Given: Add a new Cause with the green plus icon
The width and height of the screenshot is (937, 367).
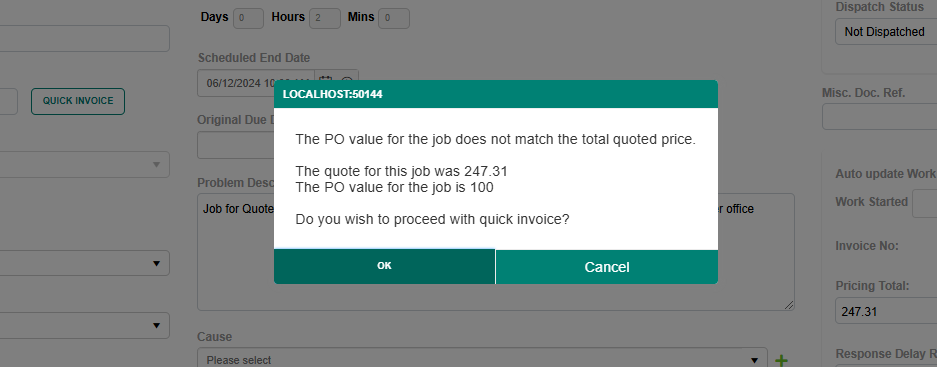Looking at the screenshot, I should pyautogui.click(x=781, y=360).
